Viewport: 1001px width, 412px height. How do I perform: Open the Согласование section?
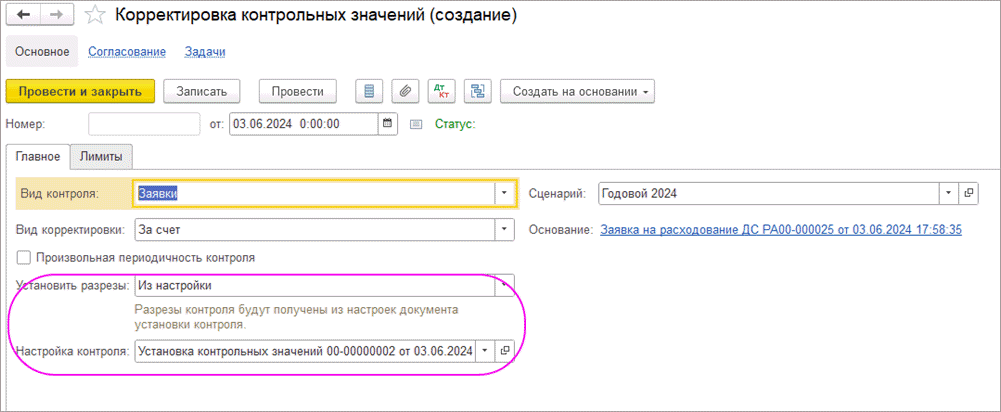point(126,51)
